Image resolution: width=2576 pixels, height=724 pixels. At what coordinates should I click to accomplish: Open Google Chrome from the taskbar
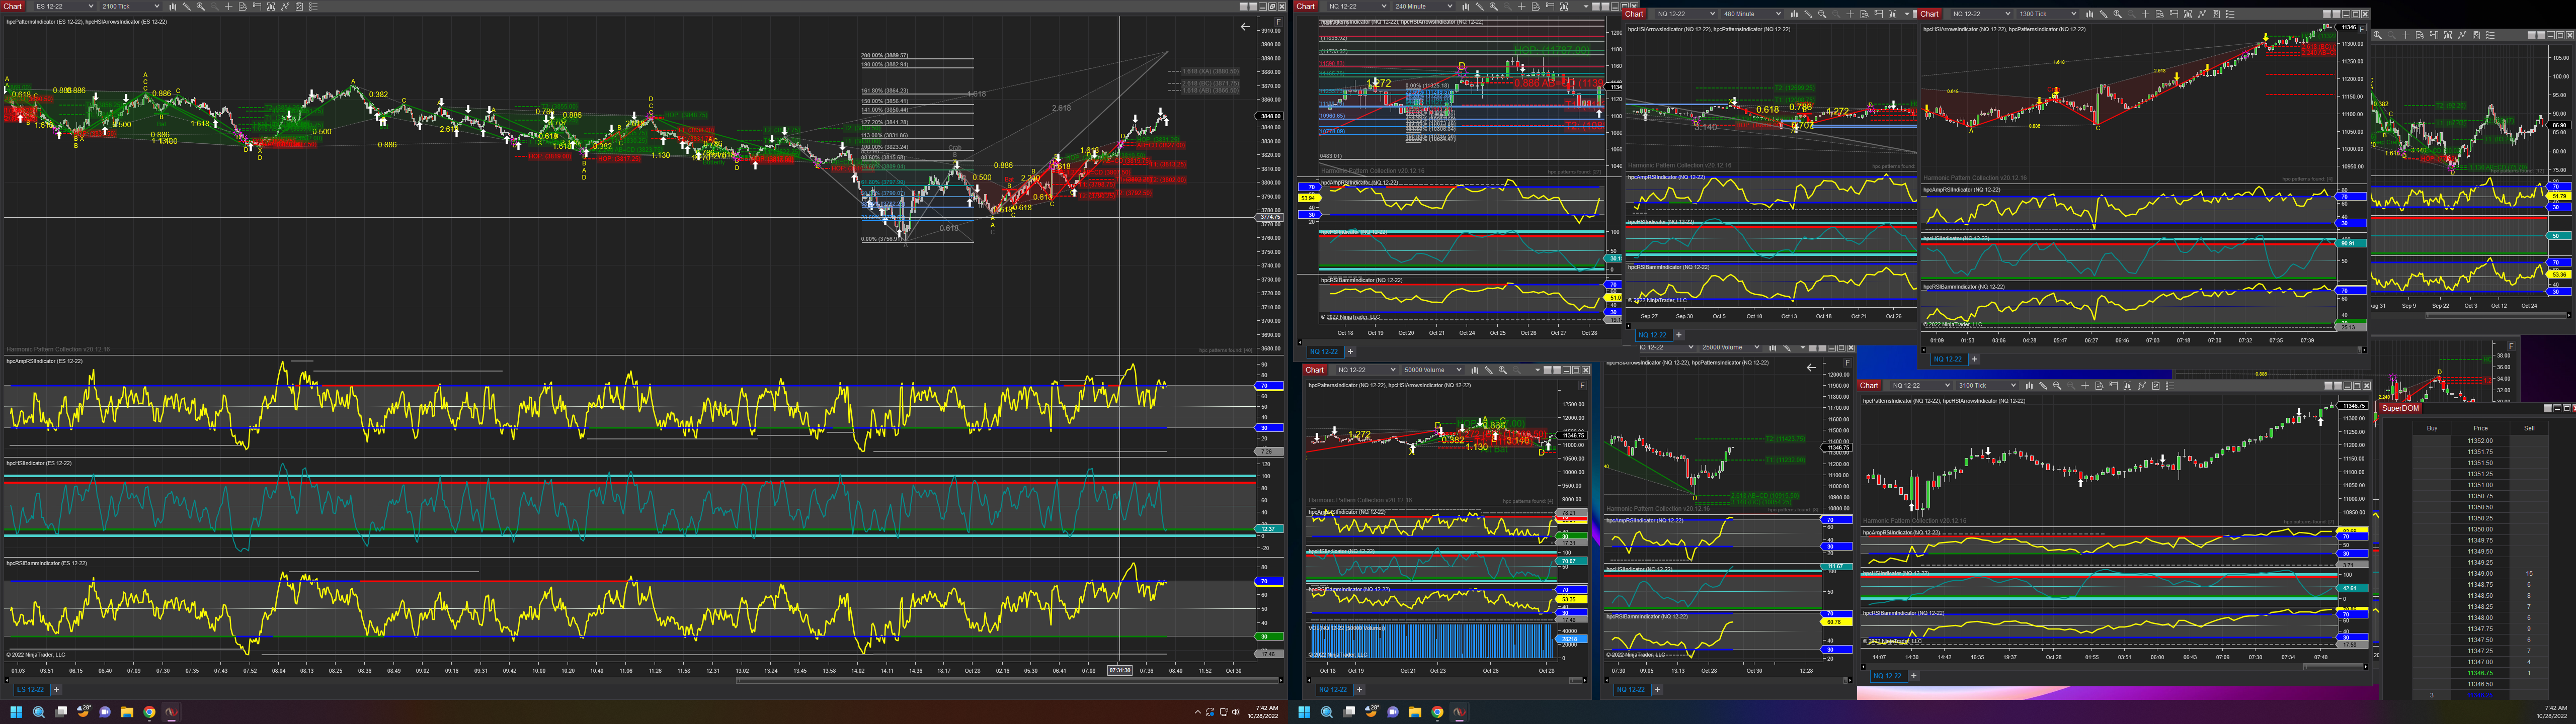149,712
